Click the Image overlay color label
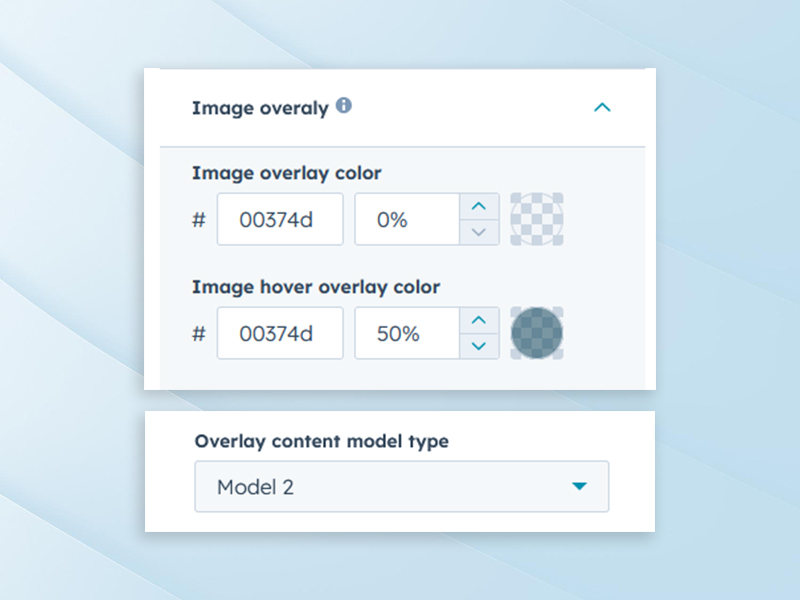This screenshot has height=600, width=800. [287, 173]
